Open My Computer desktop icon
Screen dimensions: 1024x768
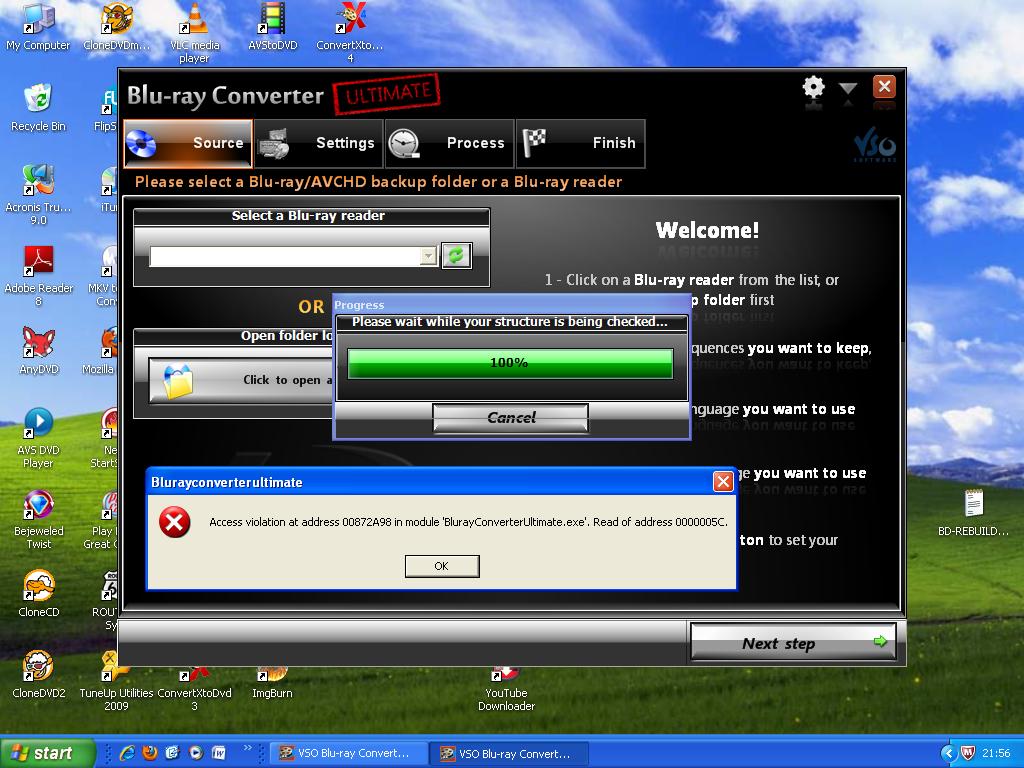tap(38, 27)
